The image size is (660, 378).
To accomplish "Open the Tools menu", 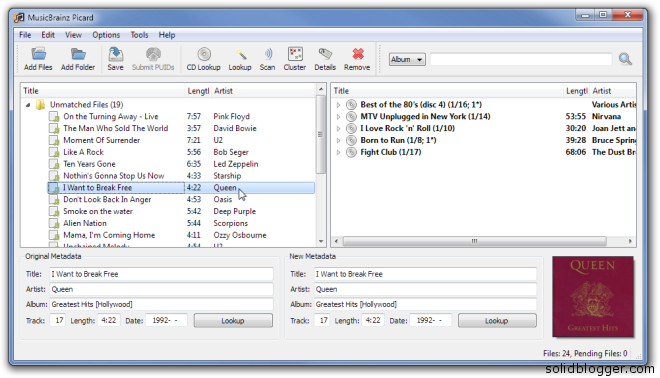I will (x=139, y=35).
